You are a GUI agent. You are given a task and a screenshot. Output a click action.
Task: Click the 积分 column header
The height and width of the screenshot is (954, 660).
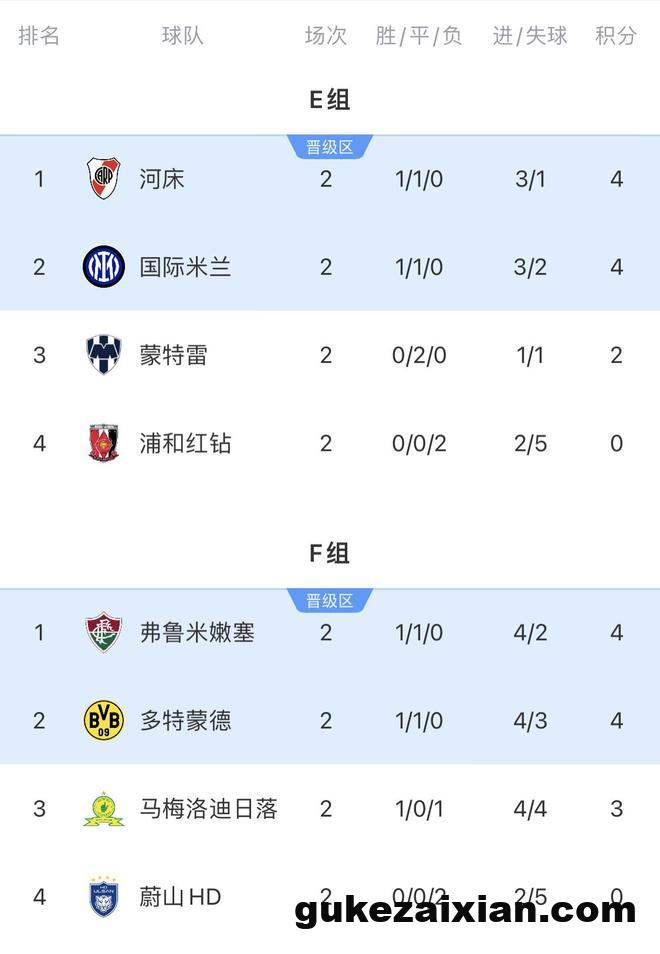tap(616, 35)
